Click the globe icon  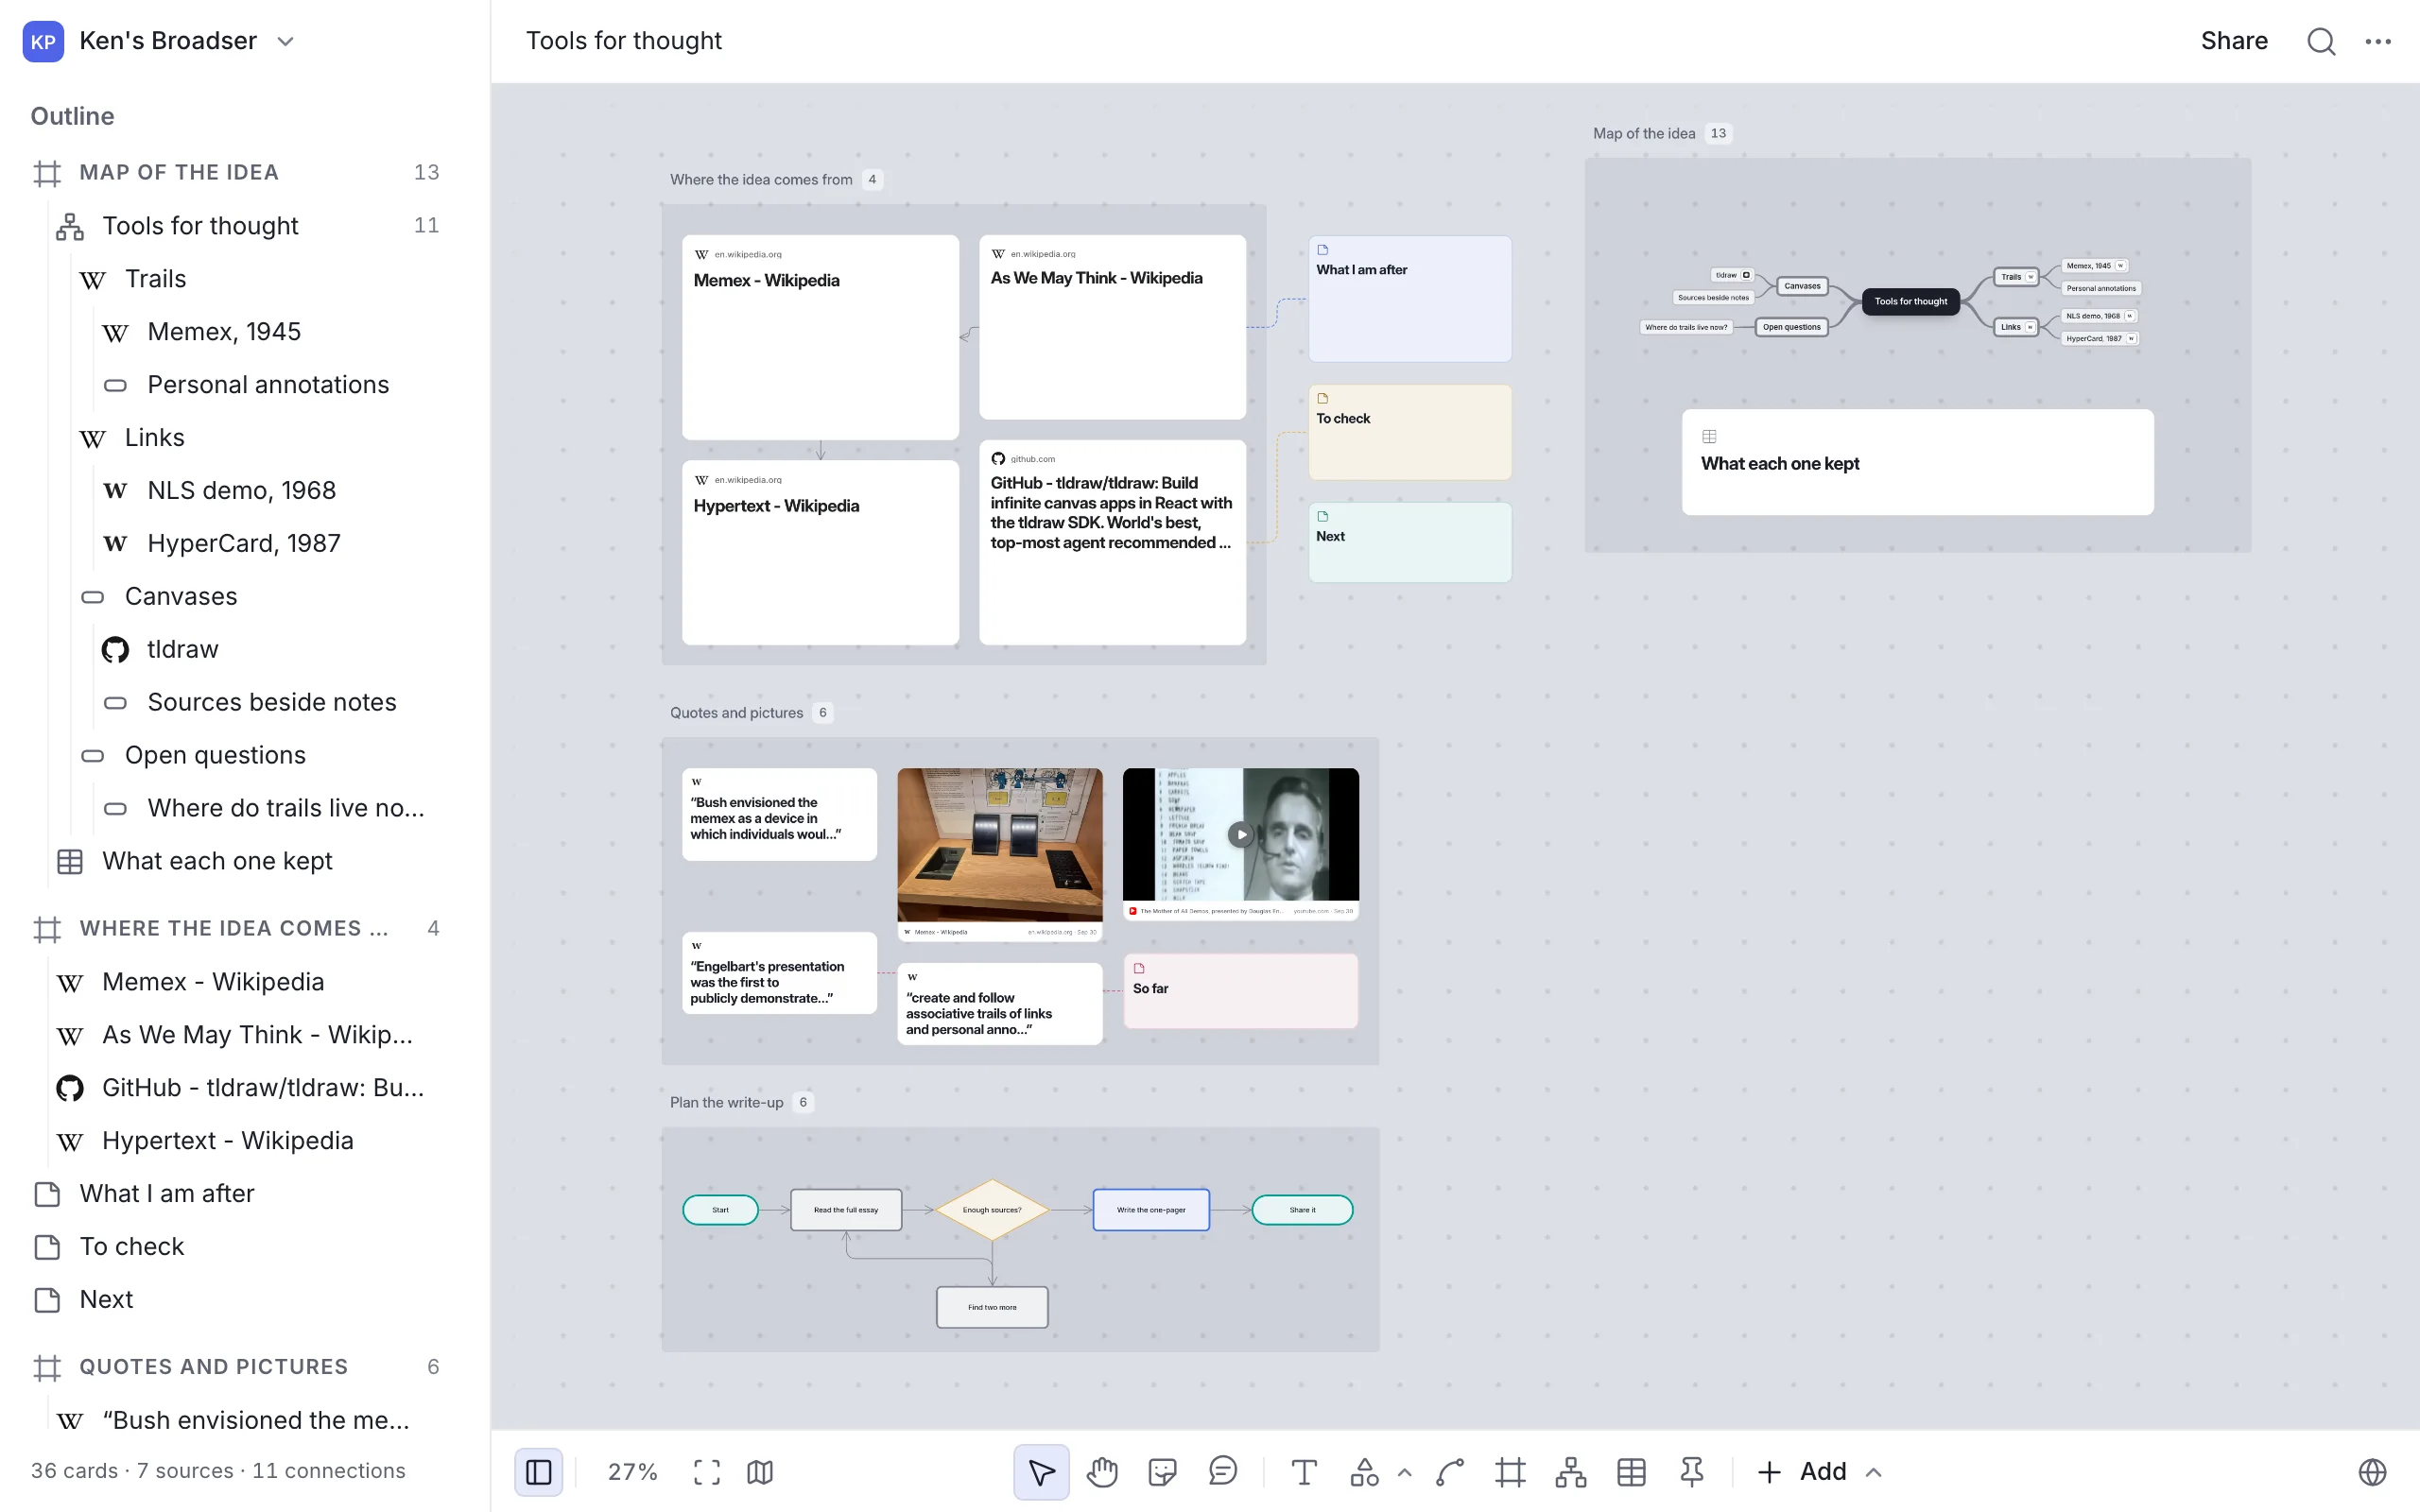pos(2372,1471)
